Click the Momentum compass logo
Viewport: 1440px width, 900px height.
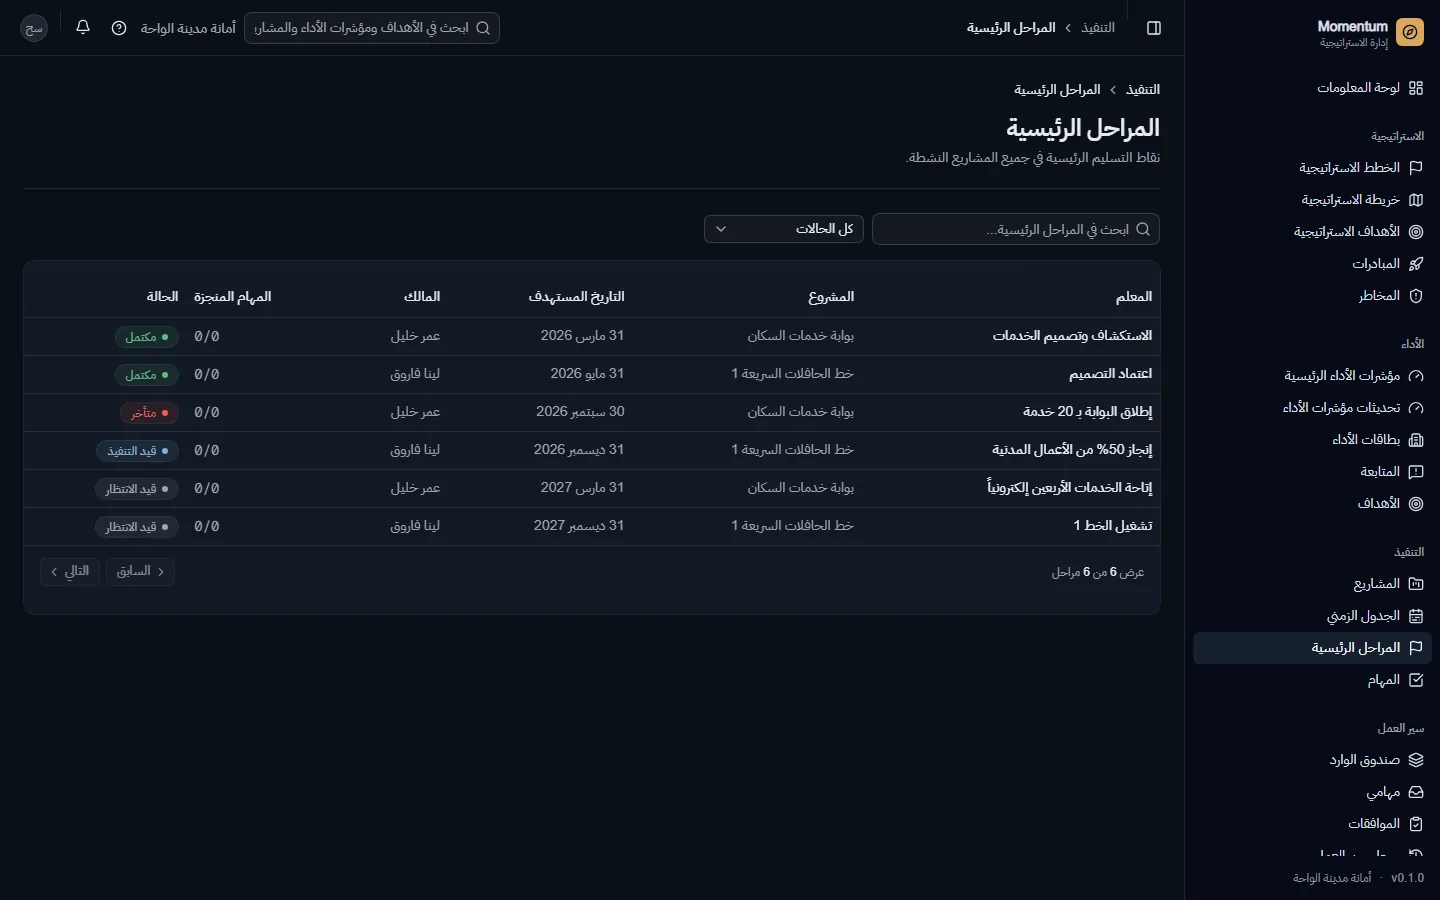point(1410,32)
